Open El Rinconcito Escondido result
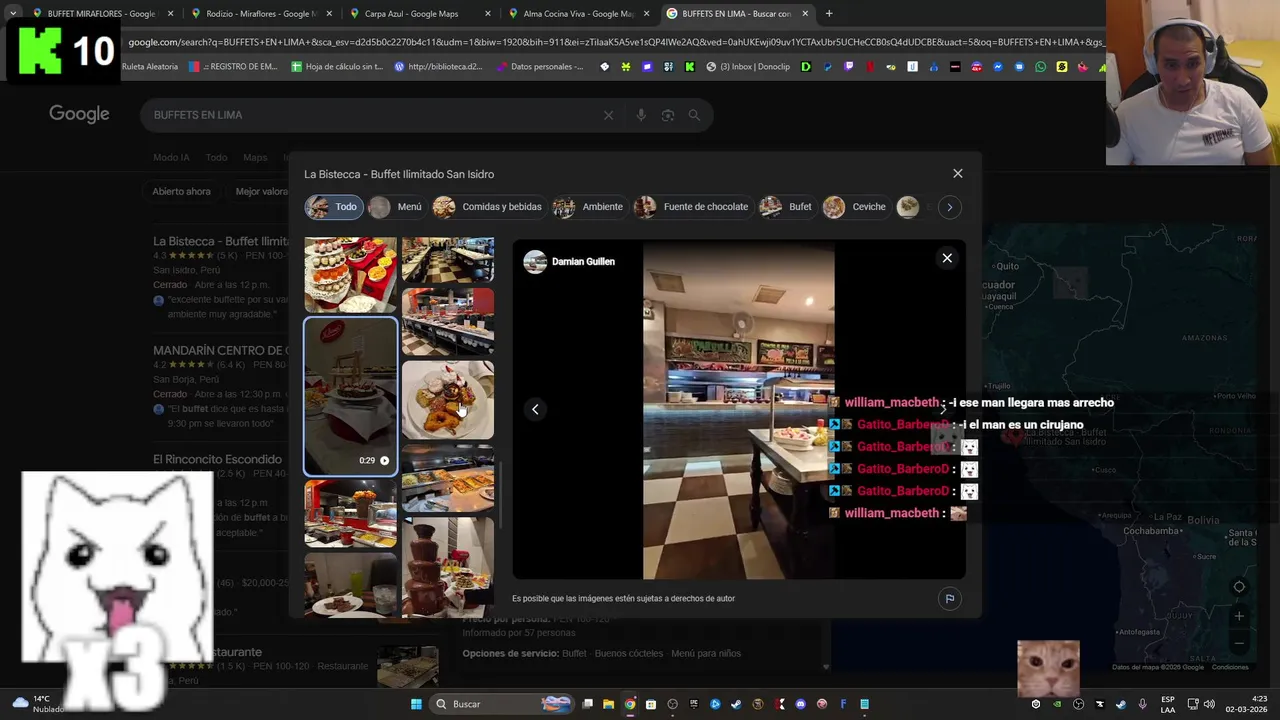The width and height of the screenshot is (1280, 720). [x=217, y=460]
